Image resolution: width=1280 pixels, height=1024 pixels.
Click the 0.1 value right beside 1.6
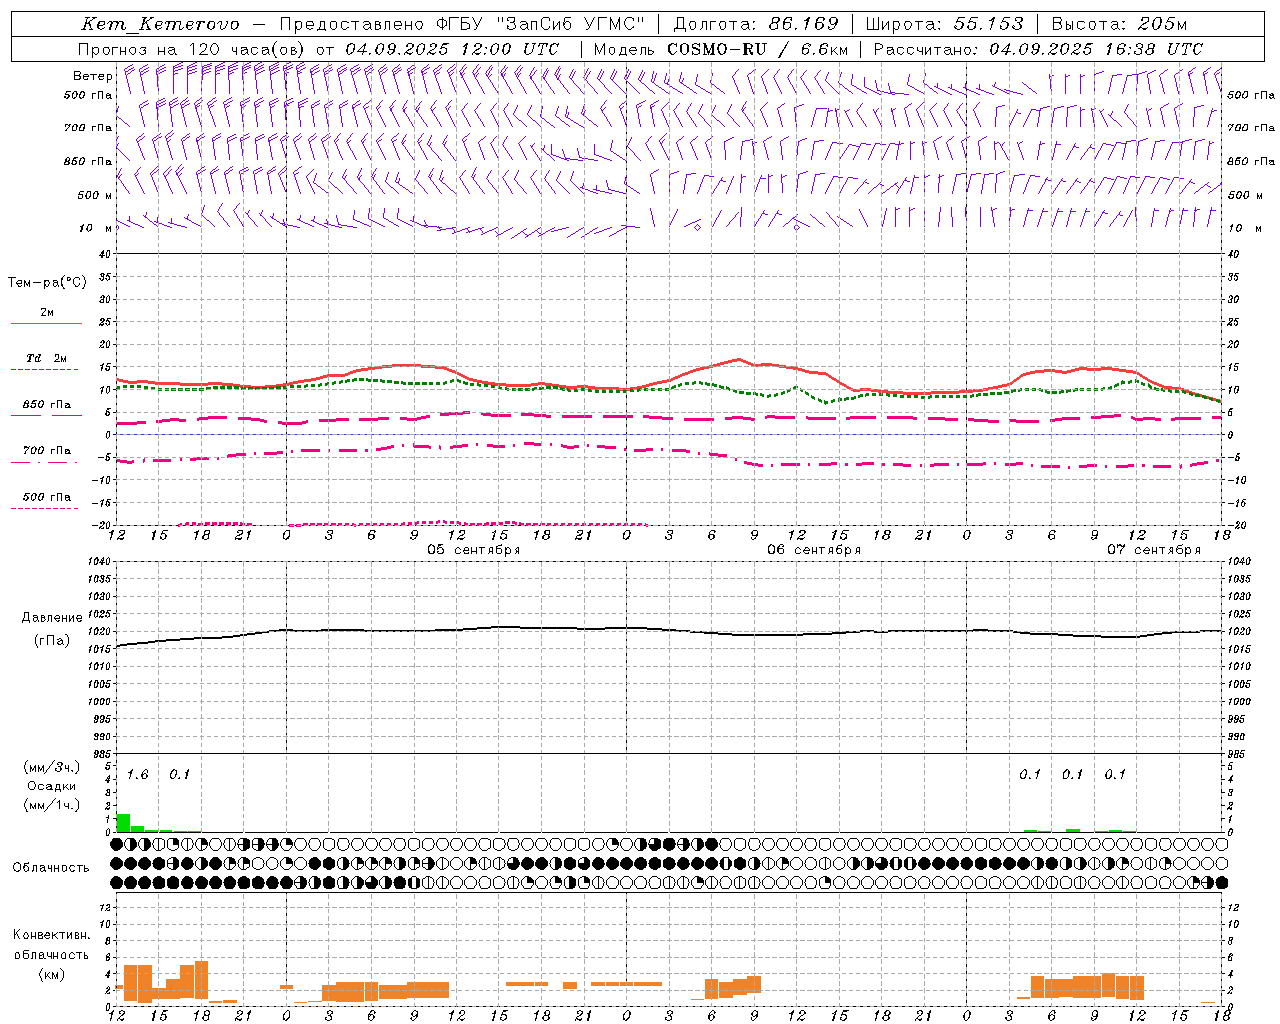pyautogui.click(x=180, y=774)
